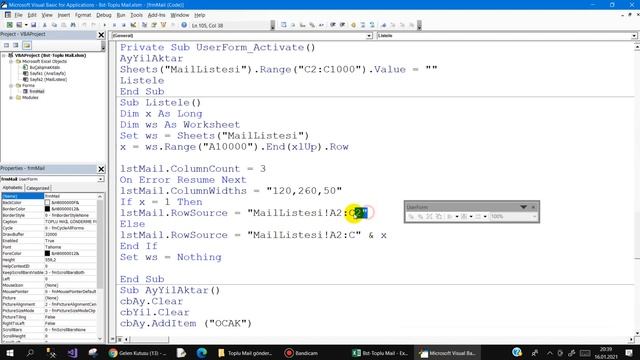Open the Help menu
This screenshot has height=360, width=640.
coord(200,15)
